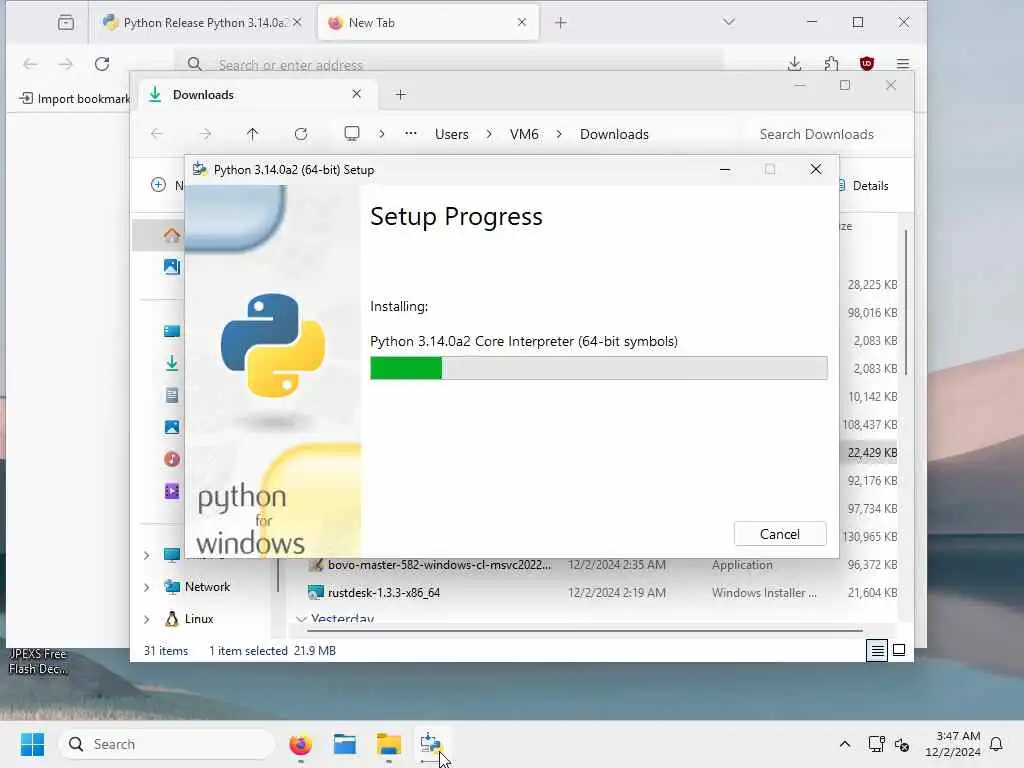
Task: Open the Details pane button
Action: (x=865, y=185)
